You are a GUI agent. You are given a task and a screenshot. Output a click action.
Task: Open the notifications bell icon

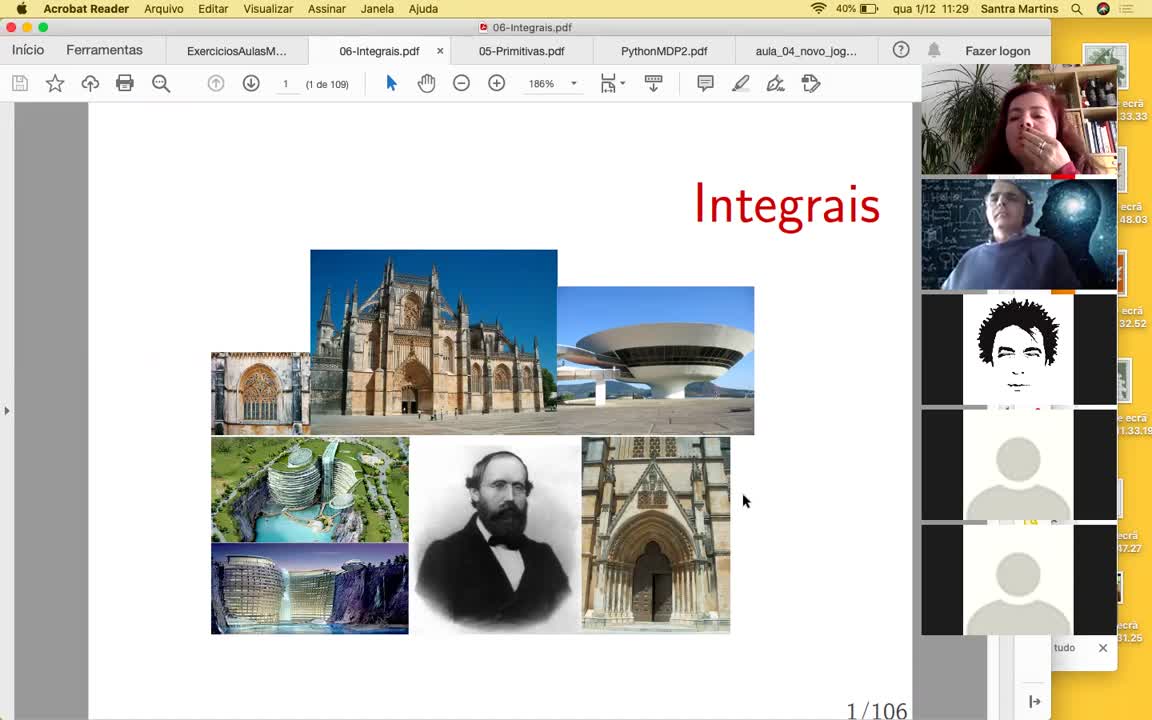click(934, 50)
